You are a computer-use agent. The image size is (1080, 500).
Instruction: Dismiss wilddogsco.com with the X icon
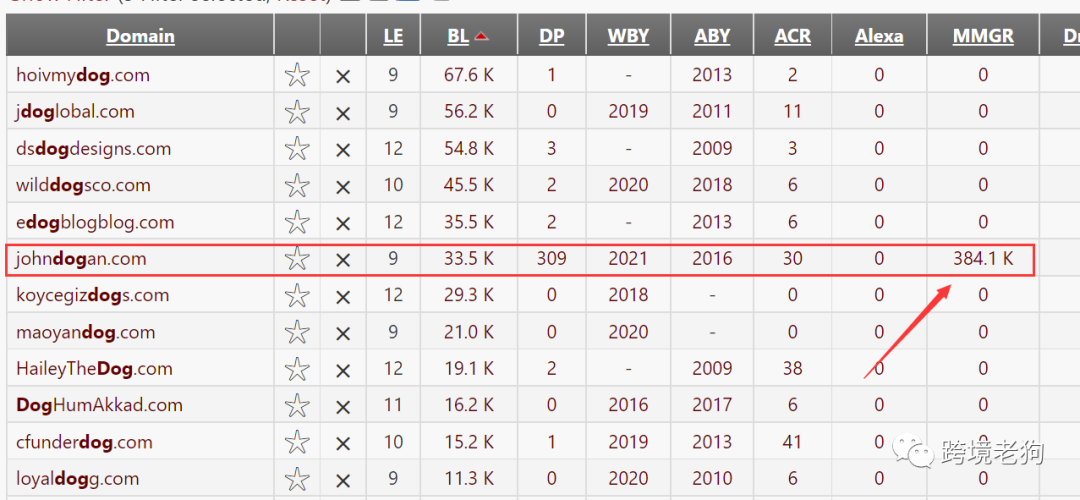coord(343,187)
